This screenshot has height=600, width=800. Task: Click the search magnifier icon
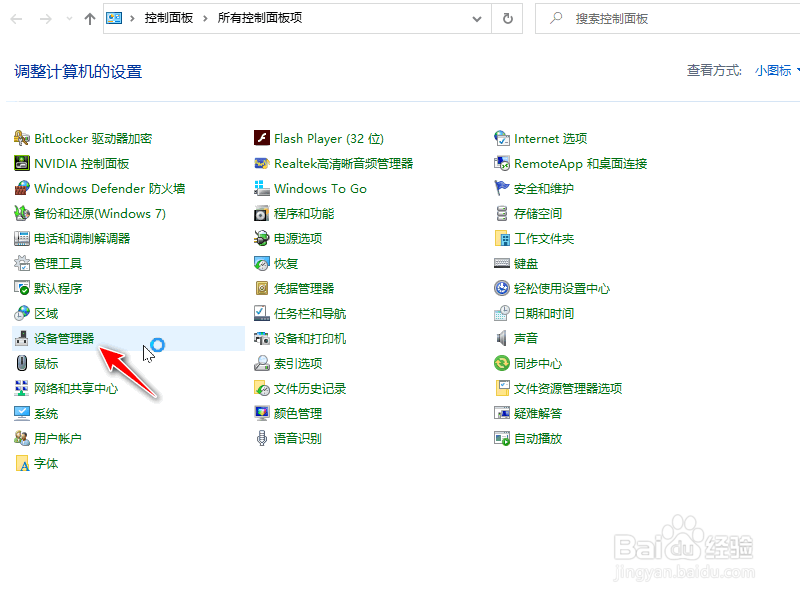coord(556,18)
